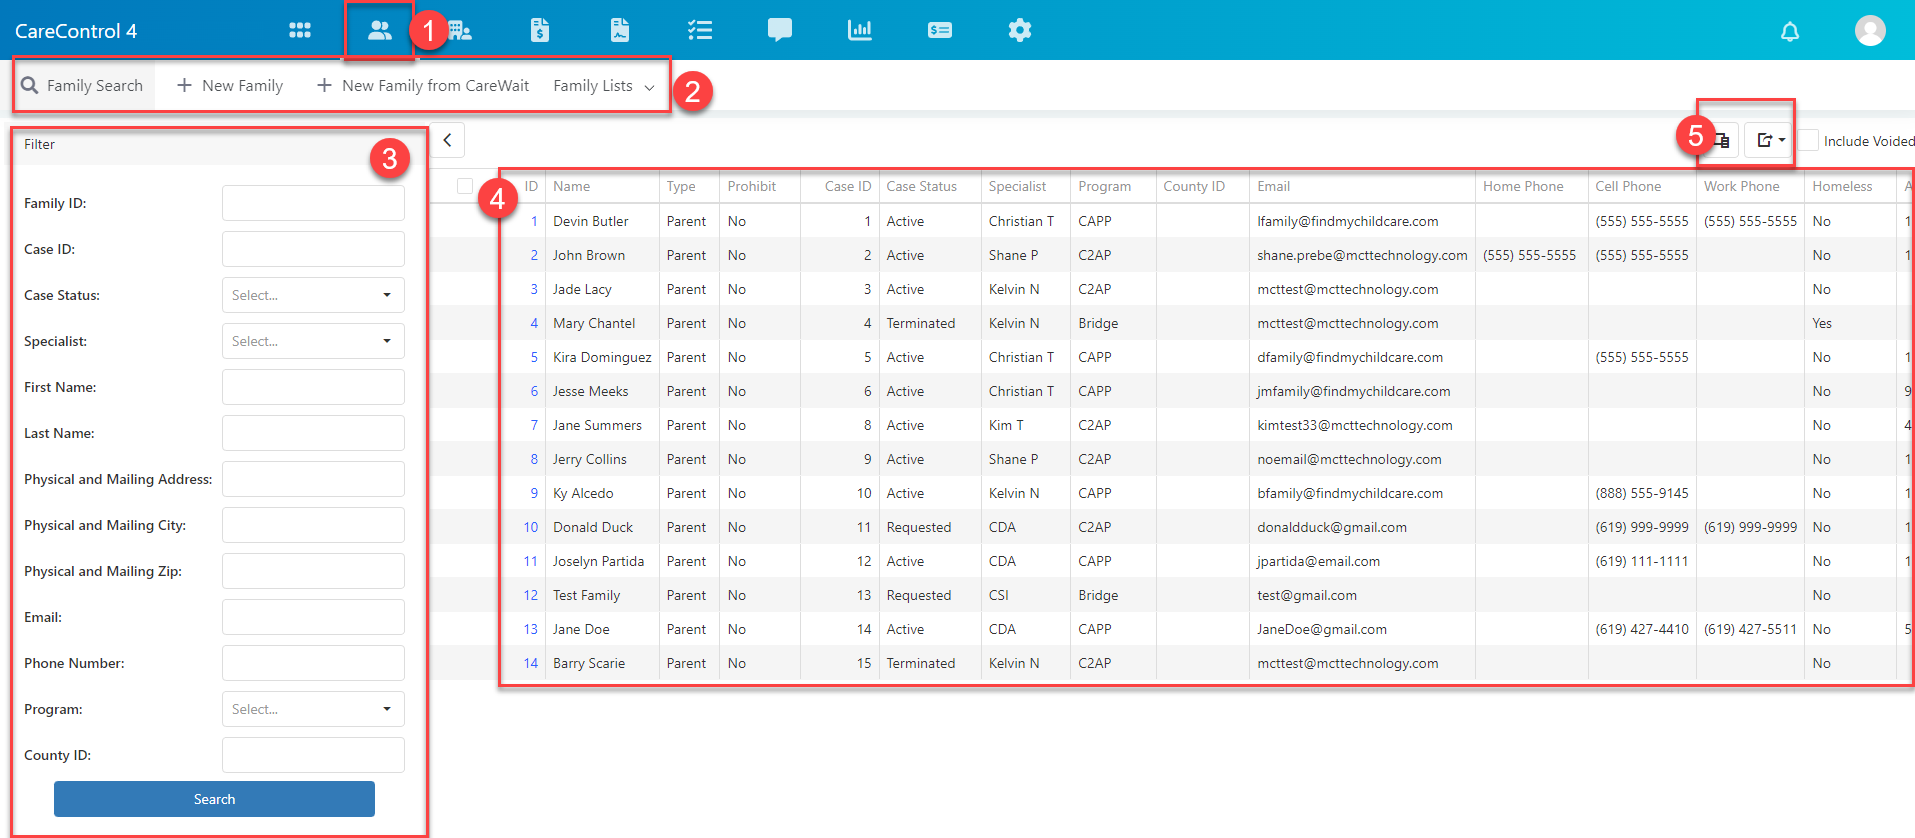The height and width of the screenshot is (838, 1915).
Task: Click the blue Search button
Action: click(214, 799)
